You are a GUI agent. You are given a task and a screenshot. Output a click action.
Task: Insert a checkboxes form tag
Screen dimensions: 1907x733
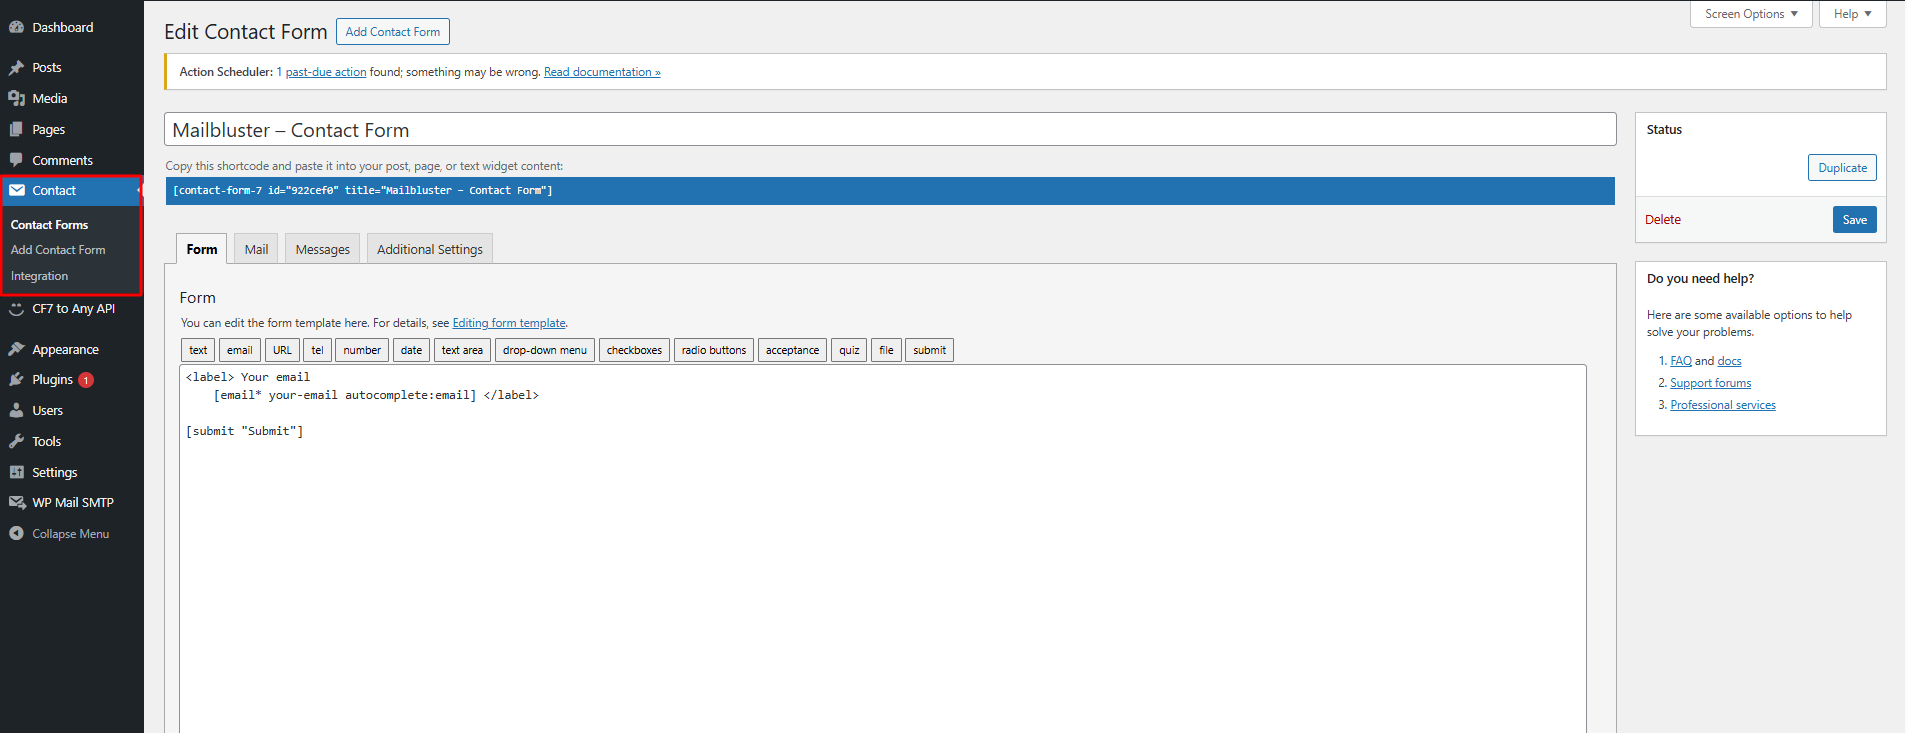tap(634, 350)
